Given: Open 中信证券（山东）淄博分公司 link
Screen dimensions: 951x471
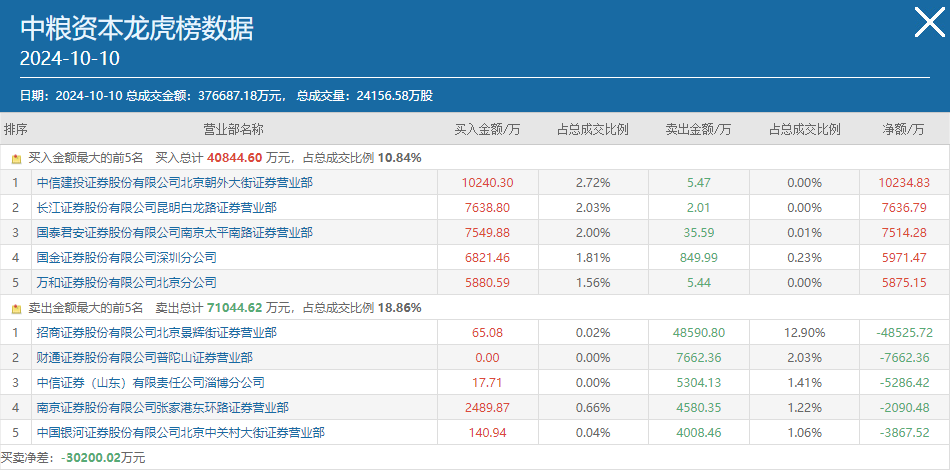Looking at the screenshot, I should pos(150,382).
